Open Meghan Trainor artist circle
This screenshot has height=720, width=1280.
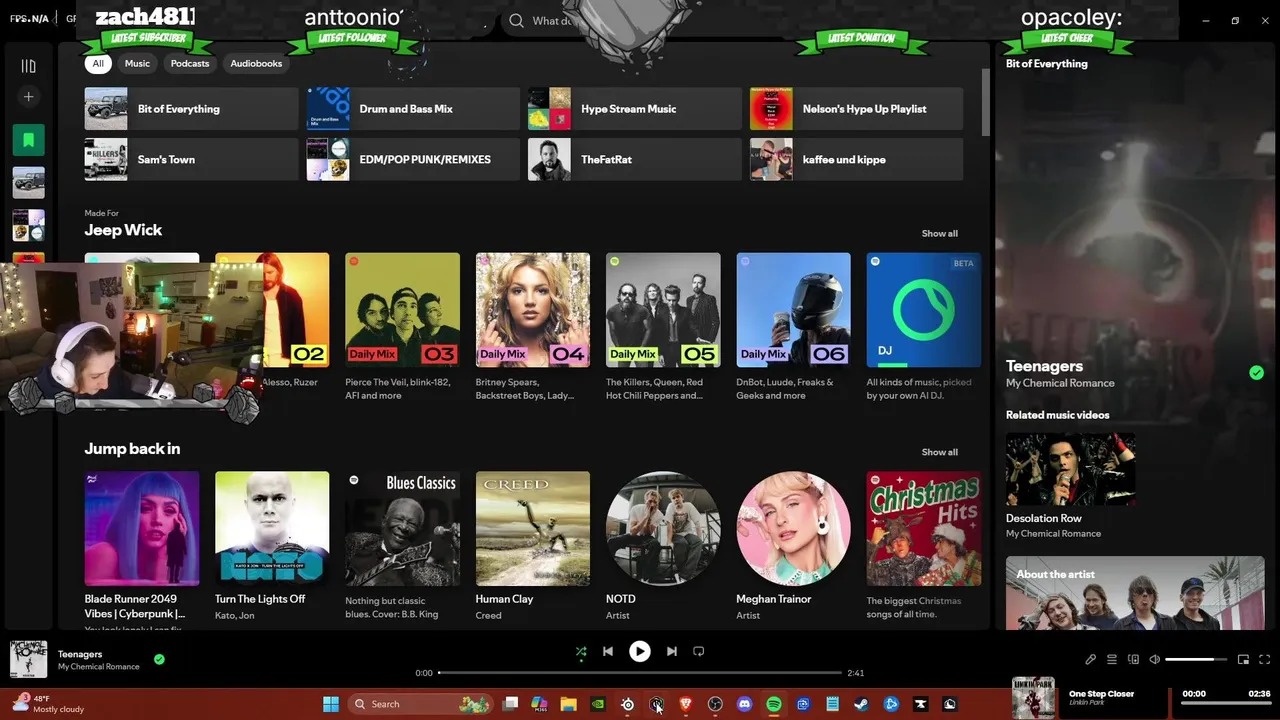click(x=793, y=529)
